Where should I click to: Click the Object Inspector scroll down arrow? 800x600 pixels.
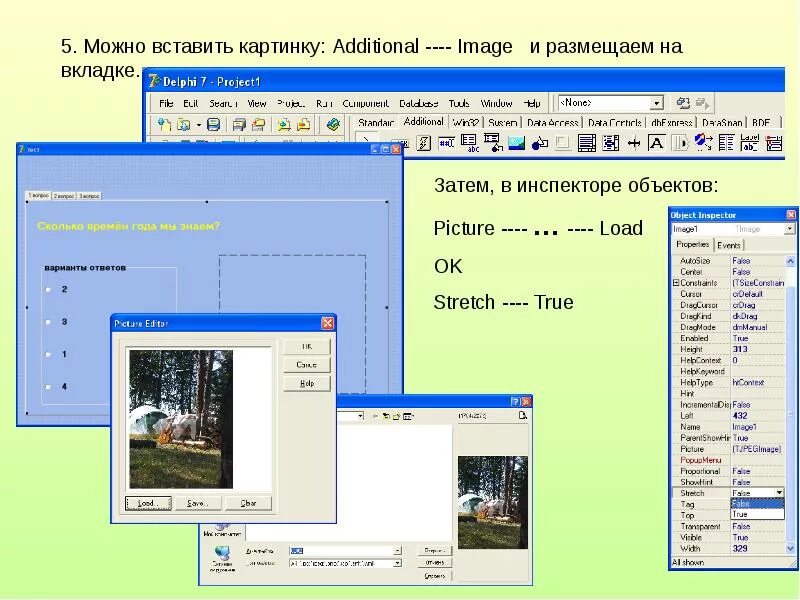click(790, 549)
